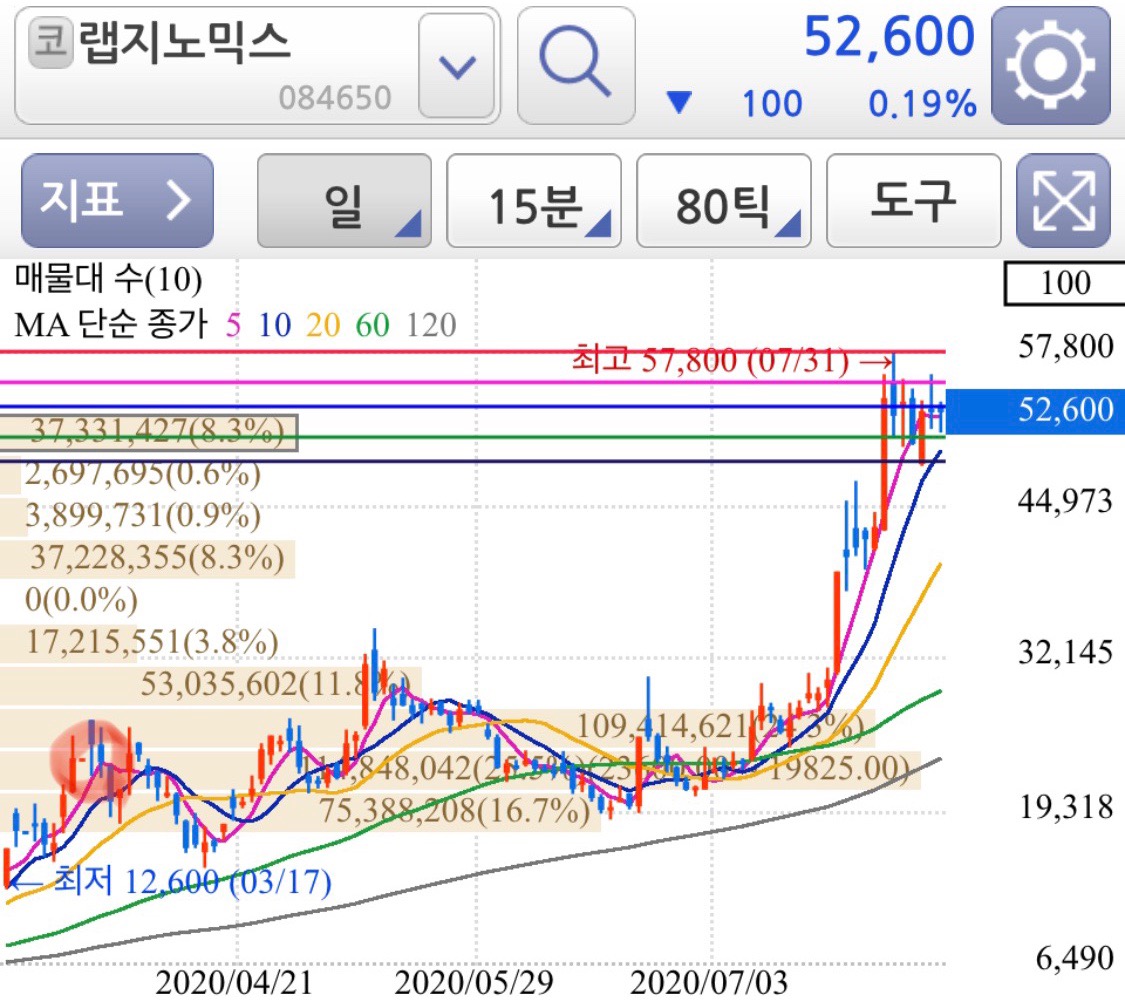Tap the 0.19% change rate
Image resolution: width=1125 pixels, height=1008 pixels.
[922, 104]
